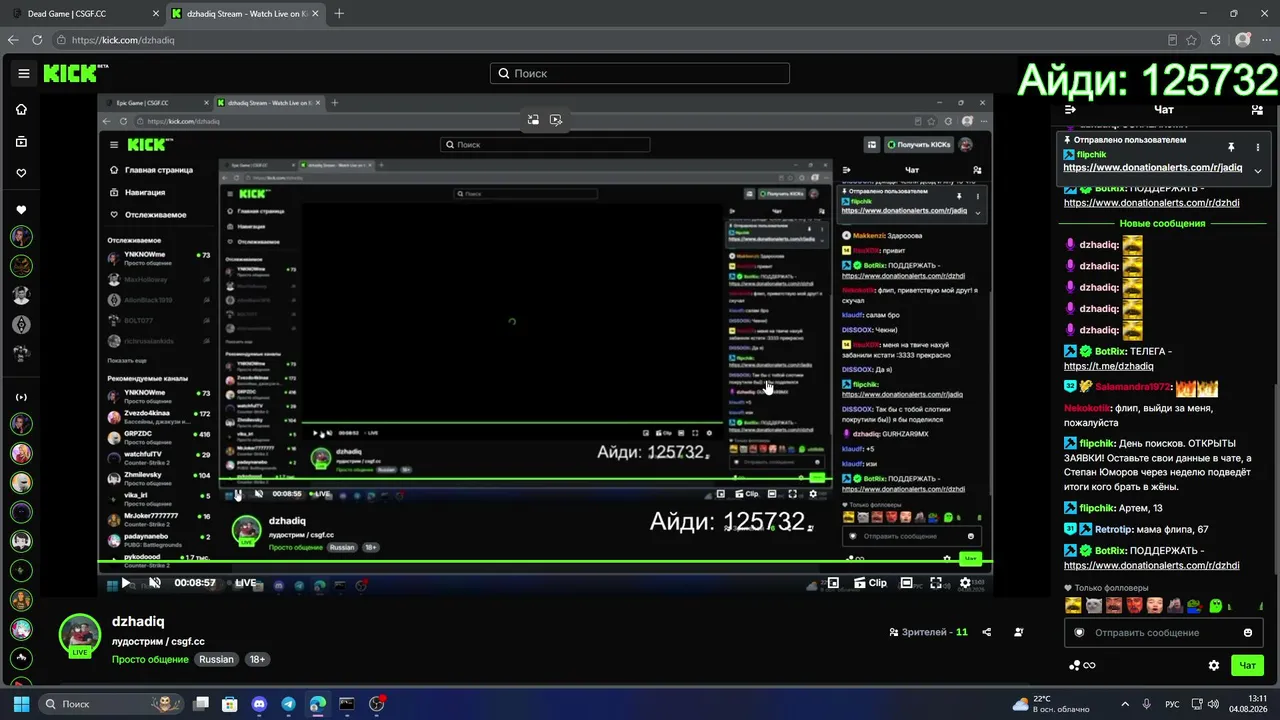1280x720 pixels.
Task: Open the emoji picker in chat
Action: (1248, 633)
